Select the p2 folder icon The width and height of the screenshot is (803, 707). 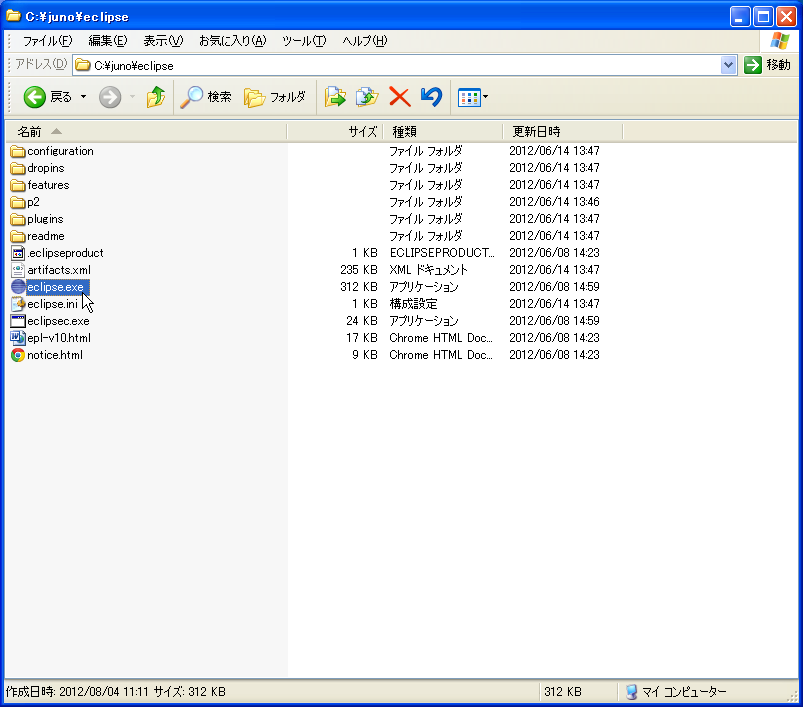click(x=18, y=202)
